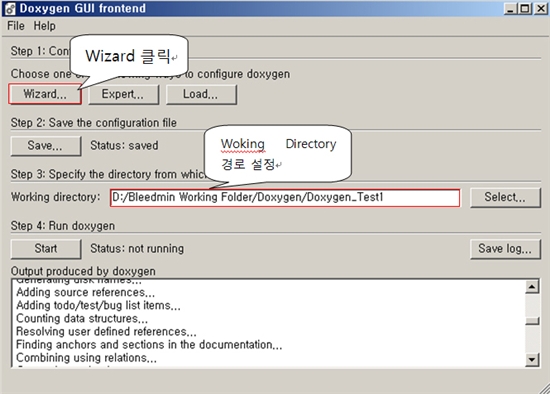Click the Doxygen title bar app icon
The image size is (550, 394).
(10, 9)
